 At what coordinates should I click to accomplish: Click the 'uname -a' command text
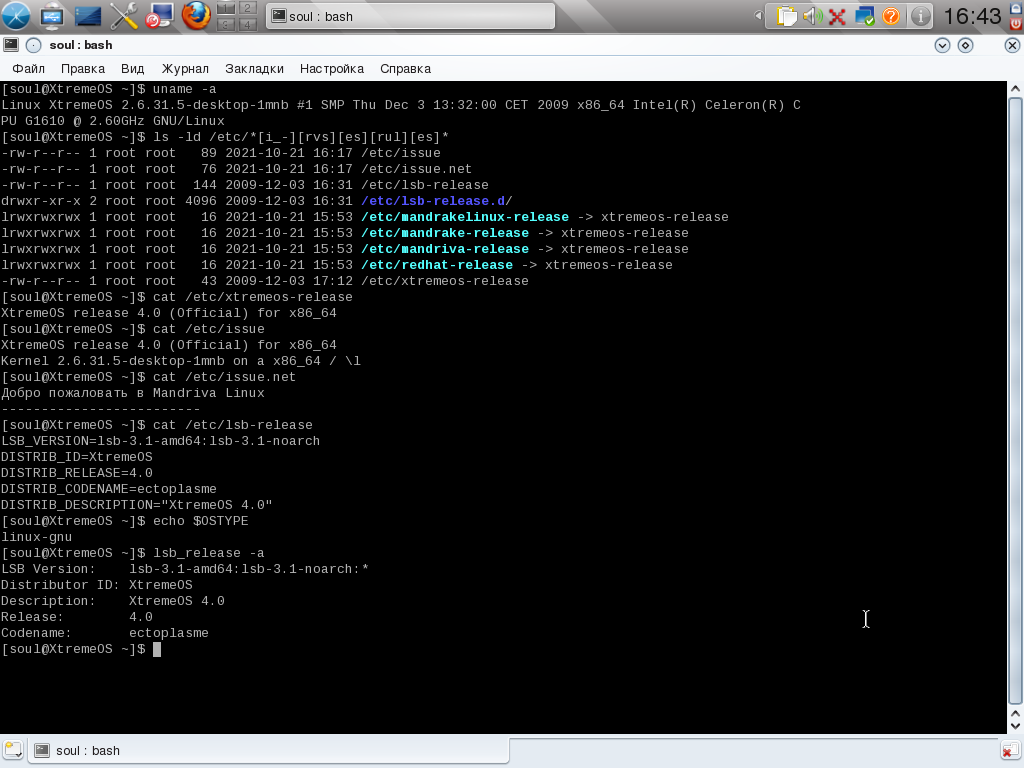pyautogui.click(x=185, y=89)
